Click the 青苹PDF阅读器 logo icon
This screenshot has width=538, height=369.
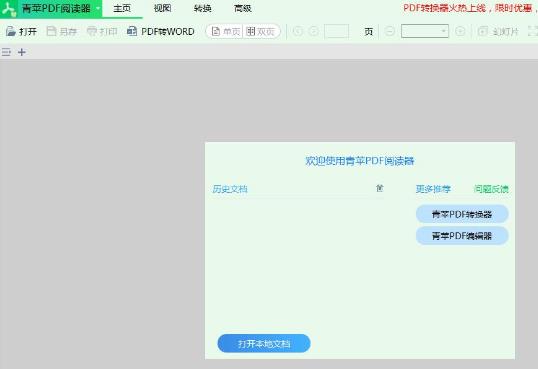click(9, 9)
